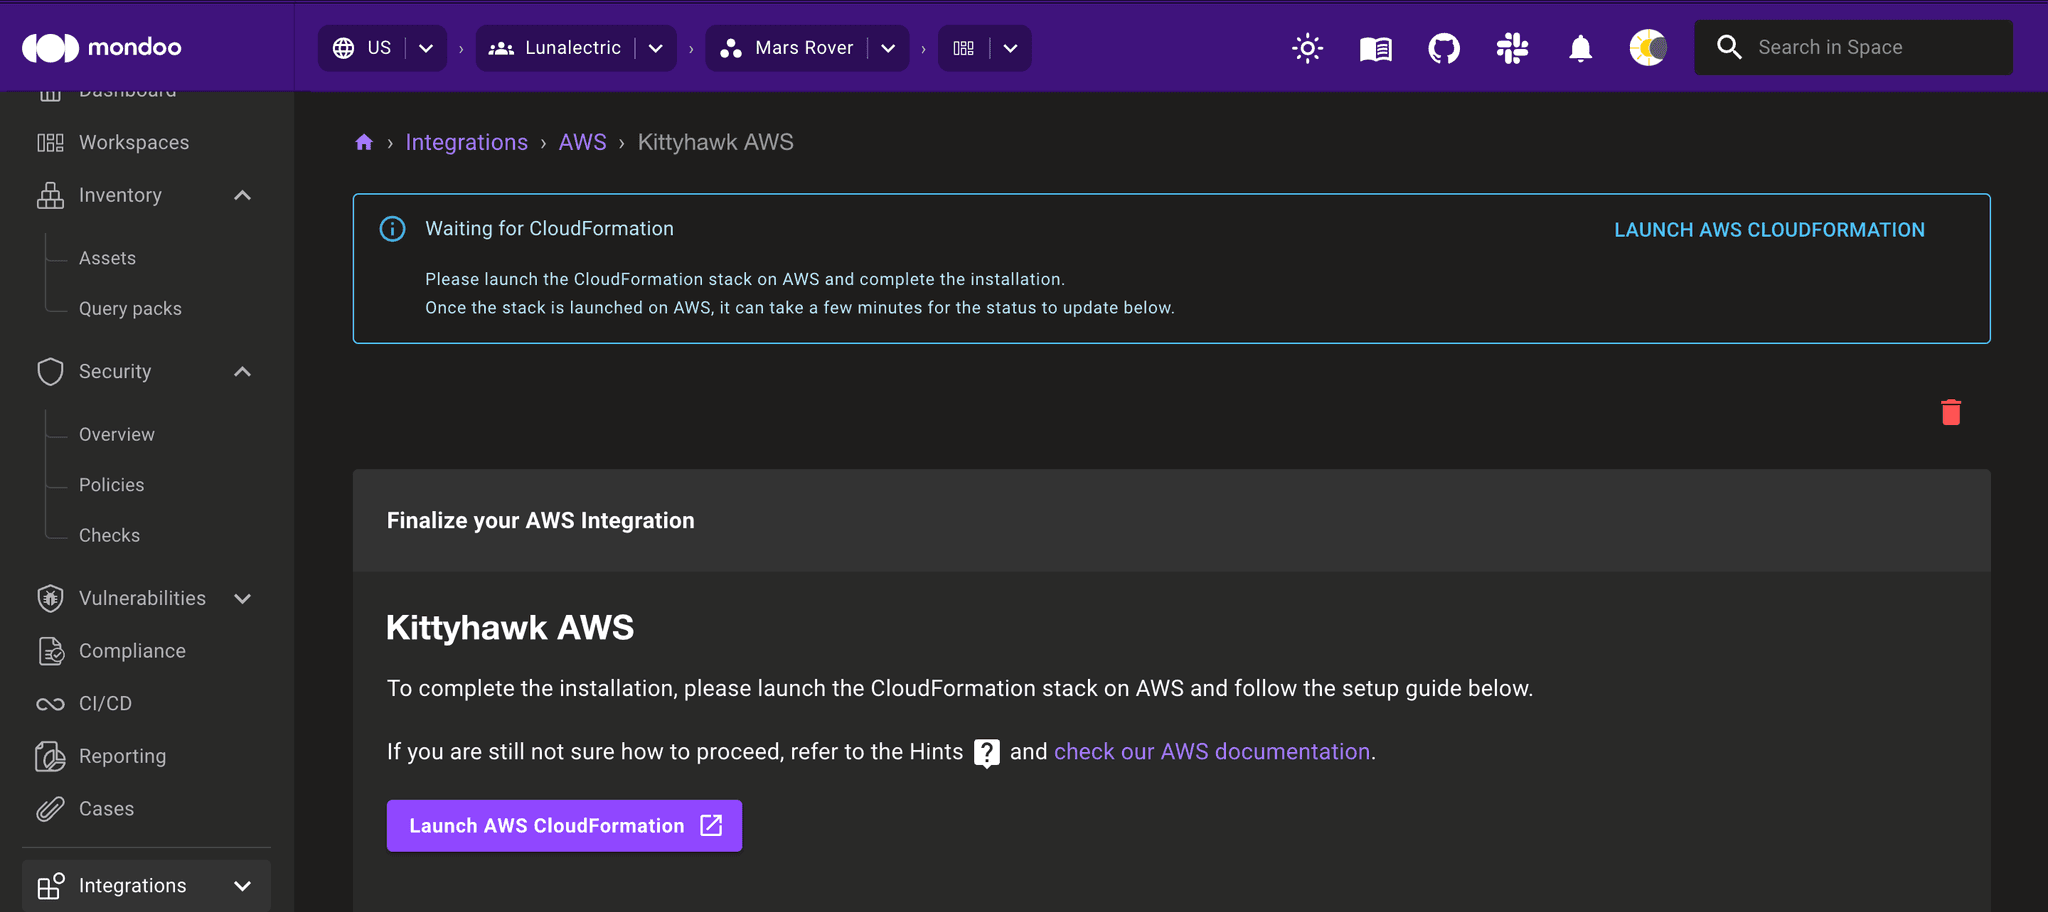Viewport: 2048px width, 912px height.
Task: Select Query packs under Inventory
Action: (x=130, y=308)
